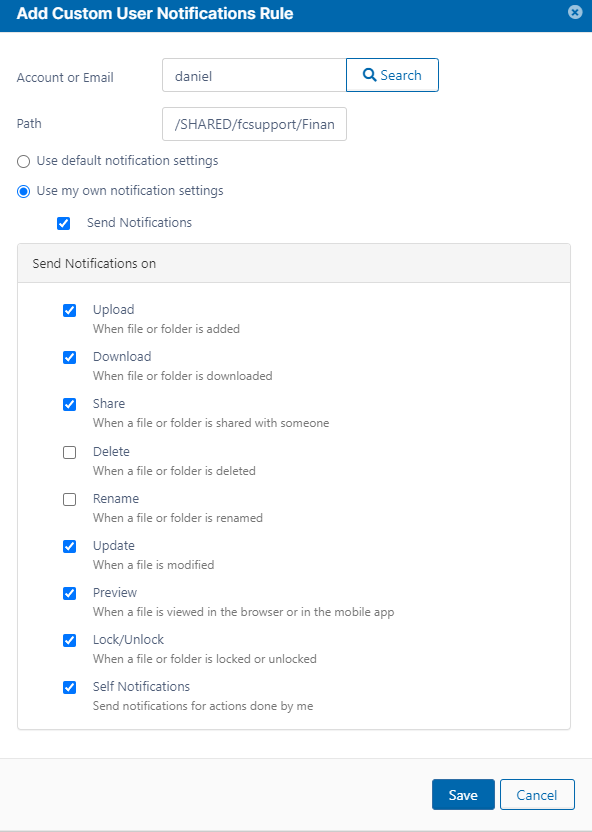Untick the Download notification checkbox
The width and height of the screenshot is (592, 832).
point(69,358)
